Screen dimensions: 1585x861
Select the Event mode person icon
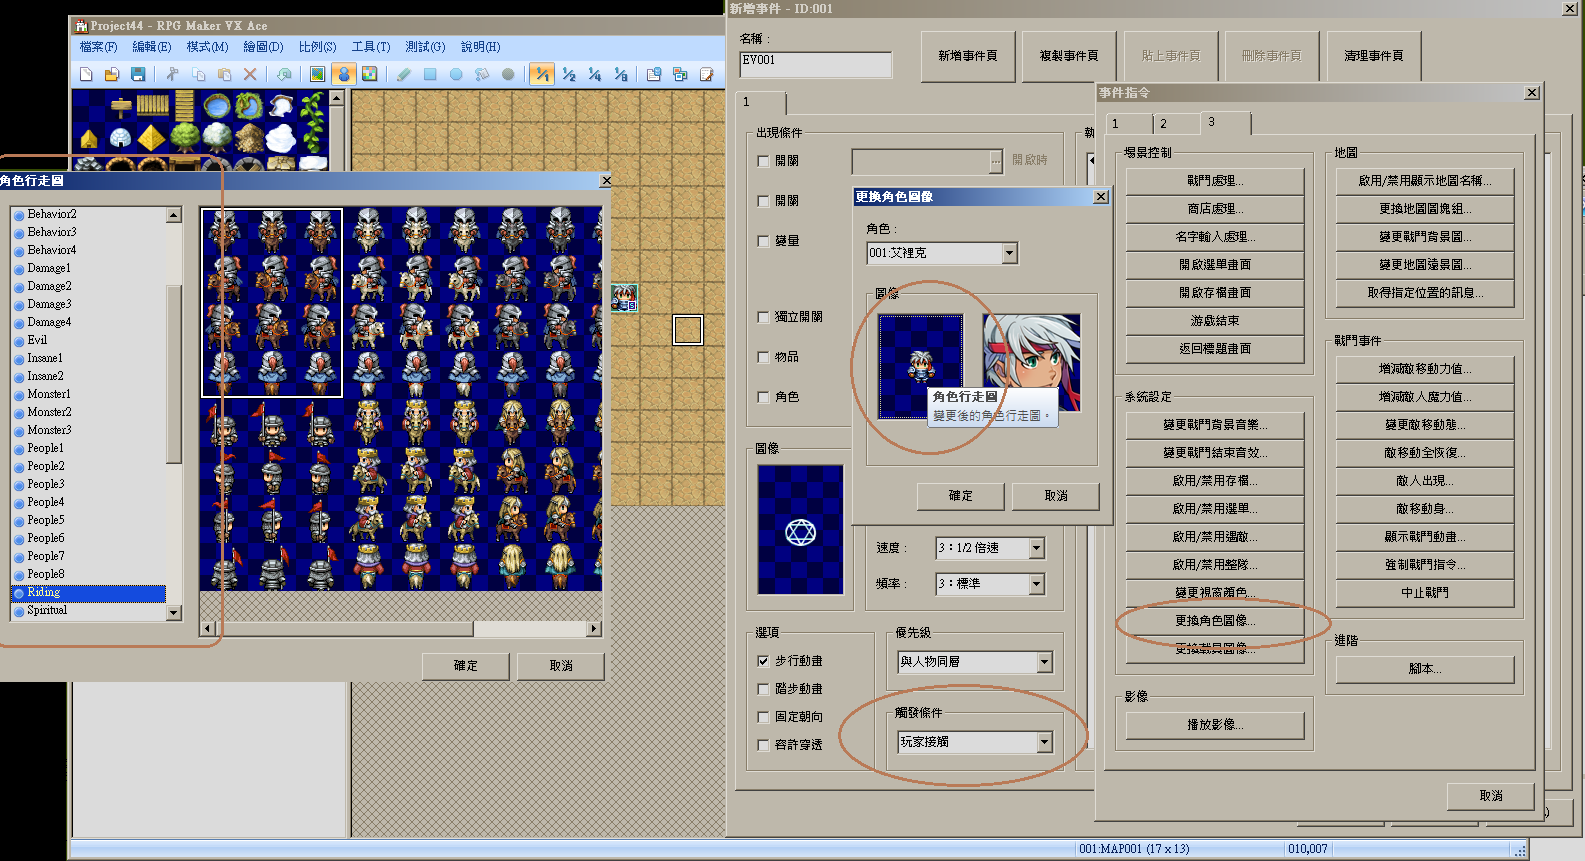343,74
